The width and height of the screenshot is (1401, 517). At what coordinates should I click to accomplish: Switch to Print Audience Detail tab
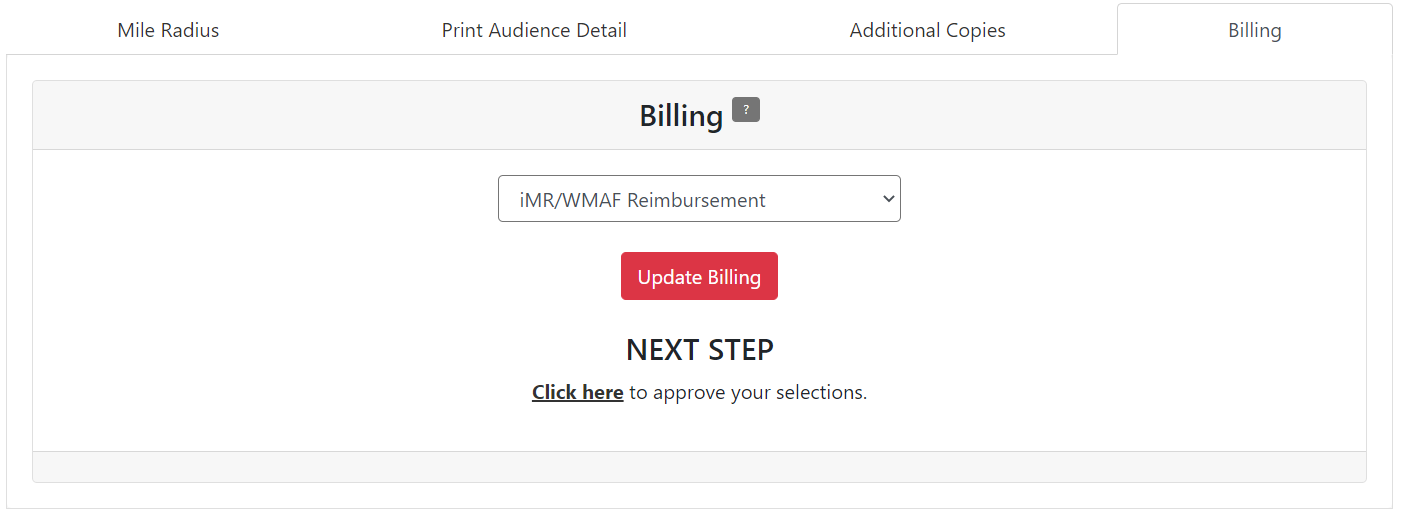tap(534, 30)
